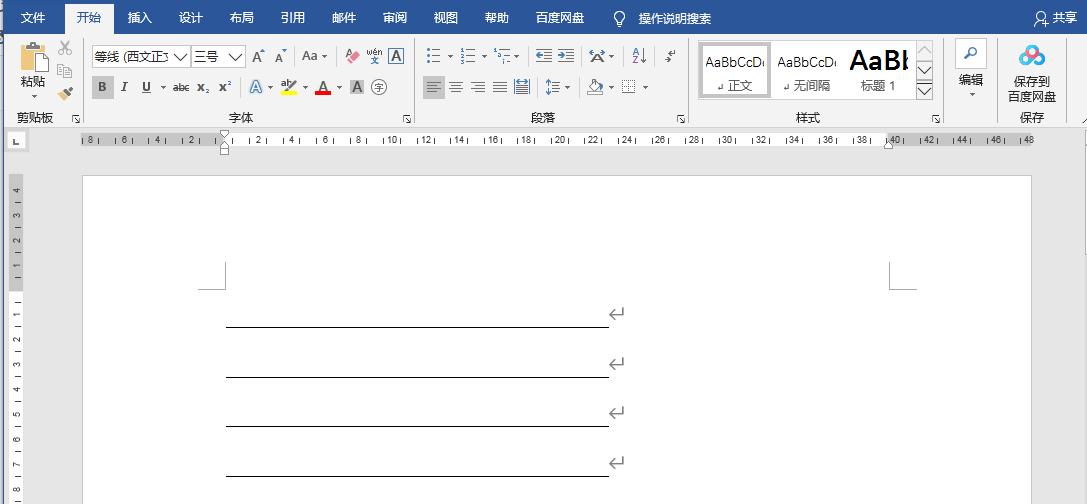Click the enclosed character 字 icon

pos(379,87)
